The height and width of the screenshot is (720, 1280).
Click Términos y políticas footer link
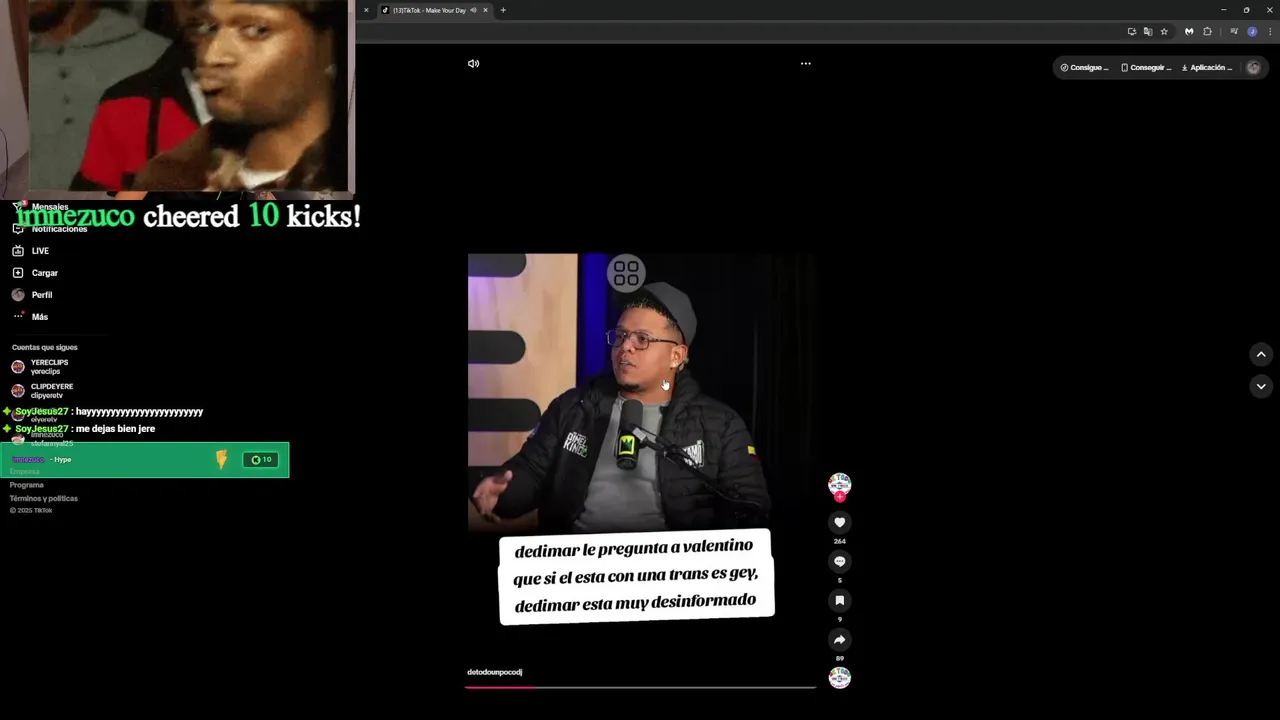point(44,498)
